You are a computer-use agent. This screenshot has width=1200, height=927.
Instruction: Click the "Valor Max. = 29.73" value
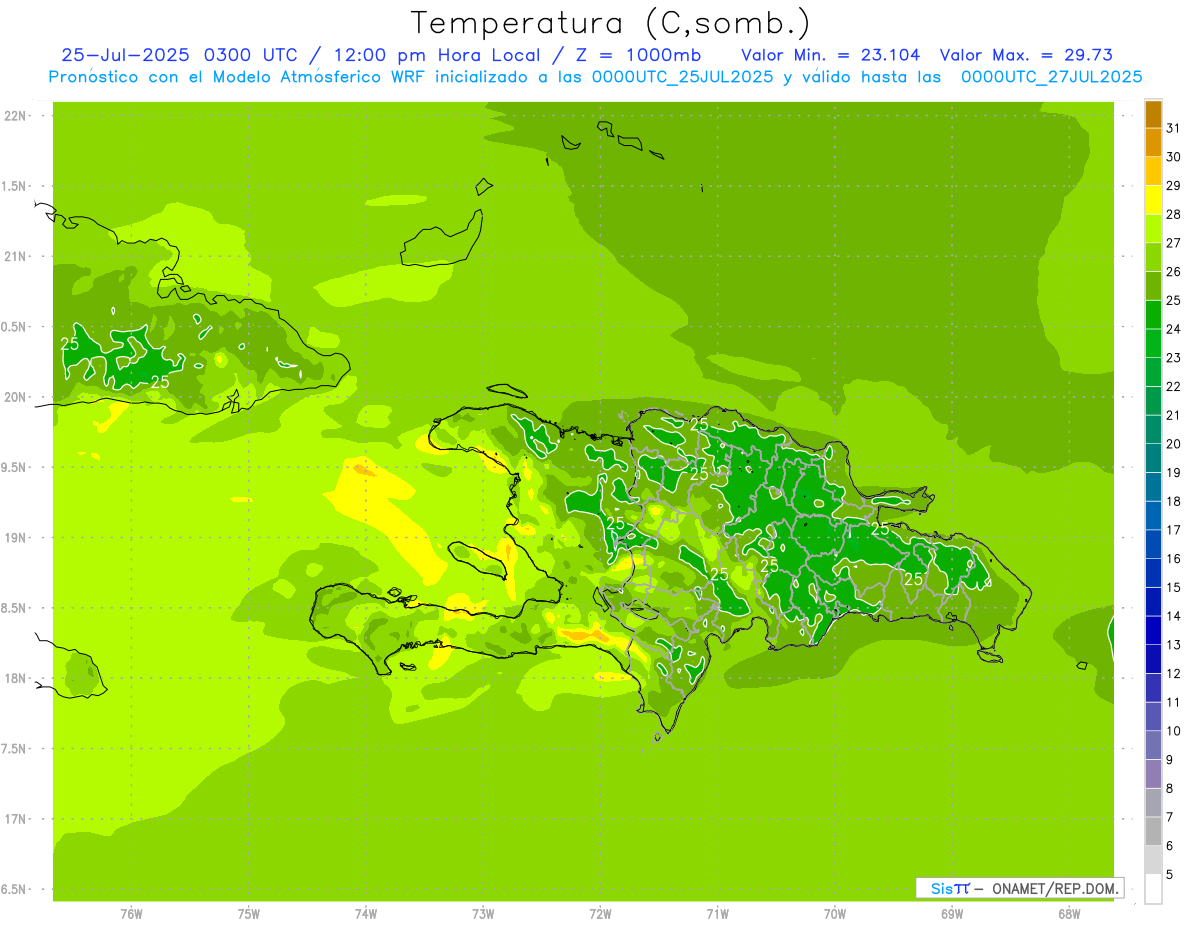pos(1026,55)
